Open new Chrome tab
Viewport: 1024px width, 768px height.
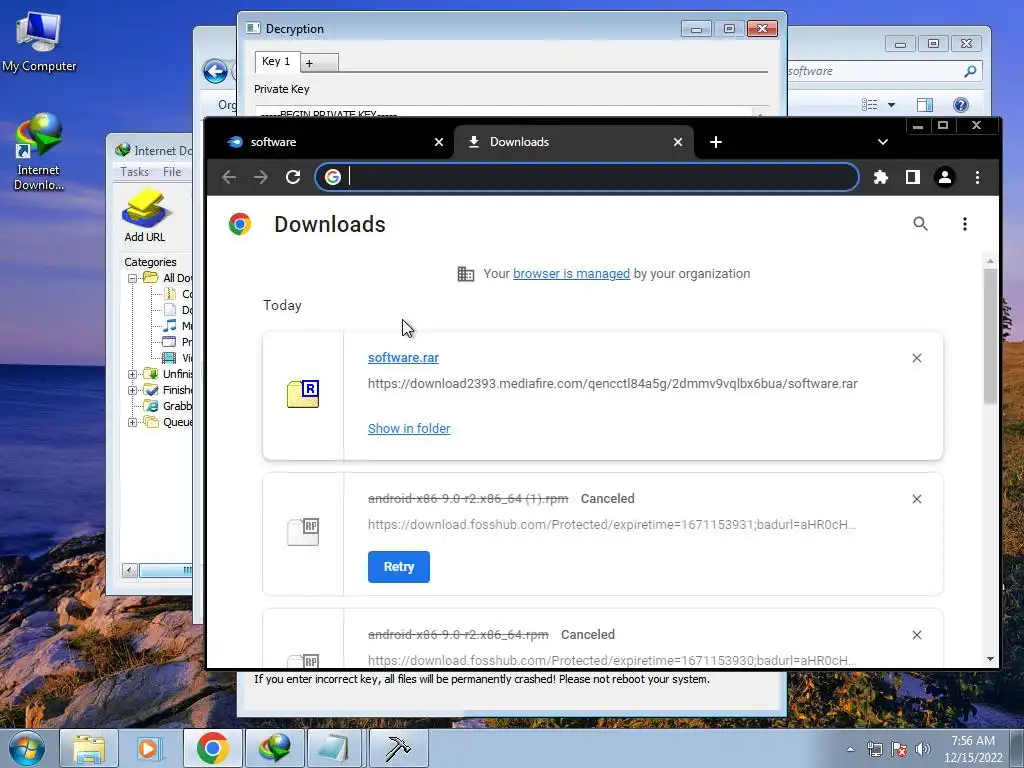click(x=716, y=142)
